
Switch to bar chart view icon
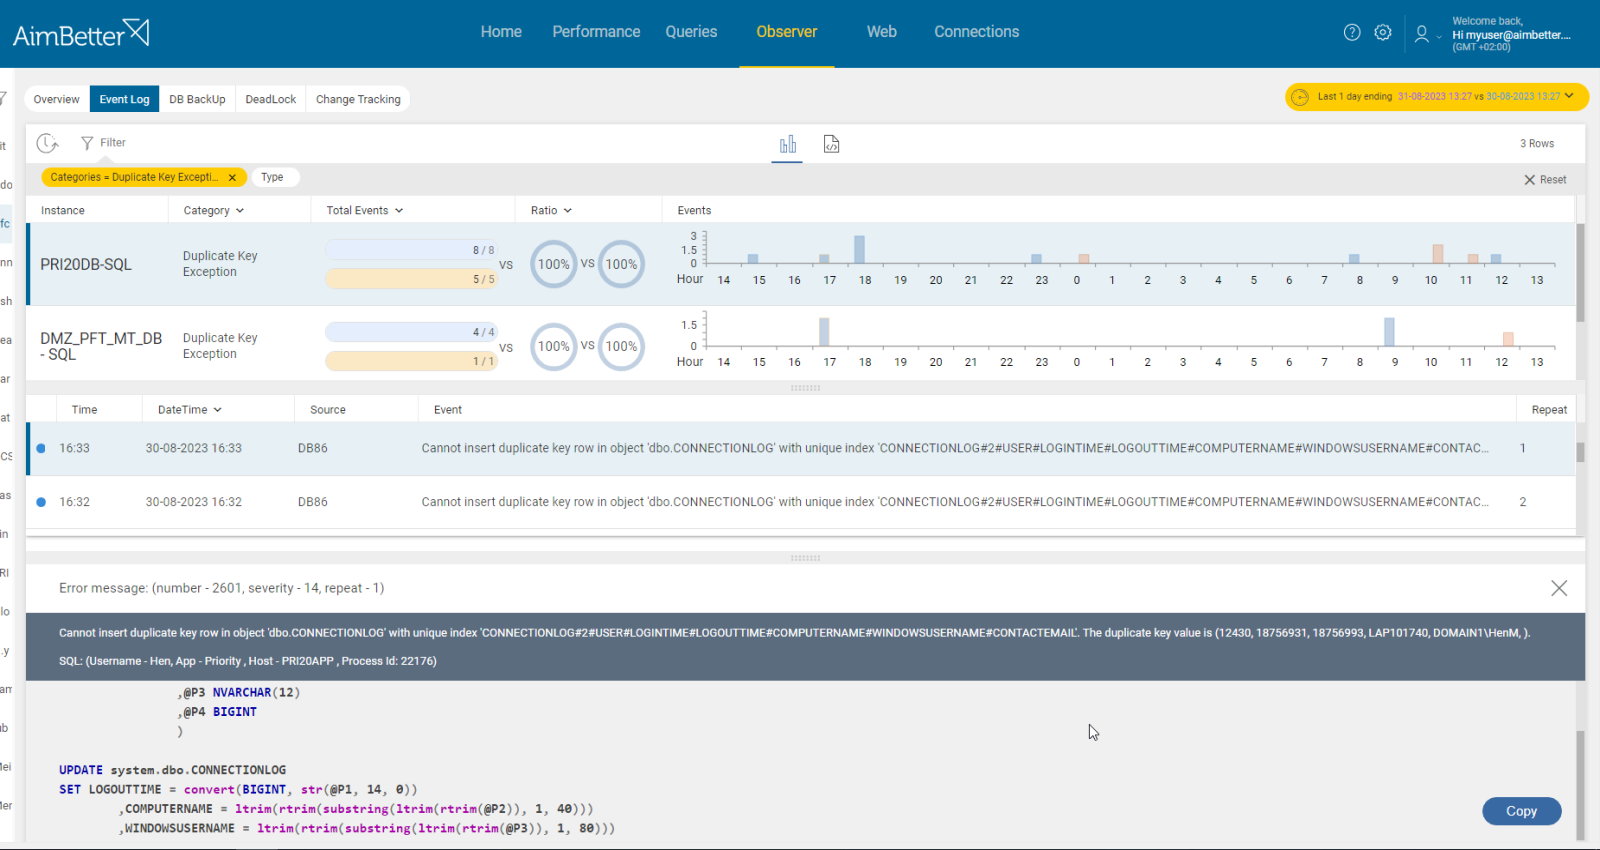coord(788,144)
